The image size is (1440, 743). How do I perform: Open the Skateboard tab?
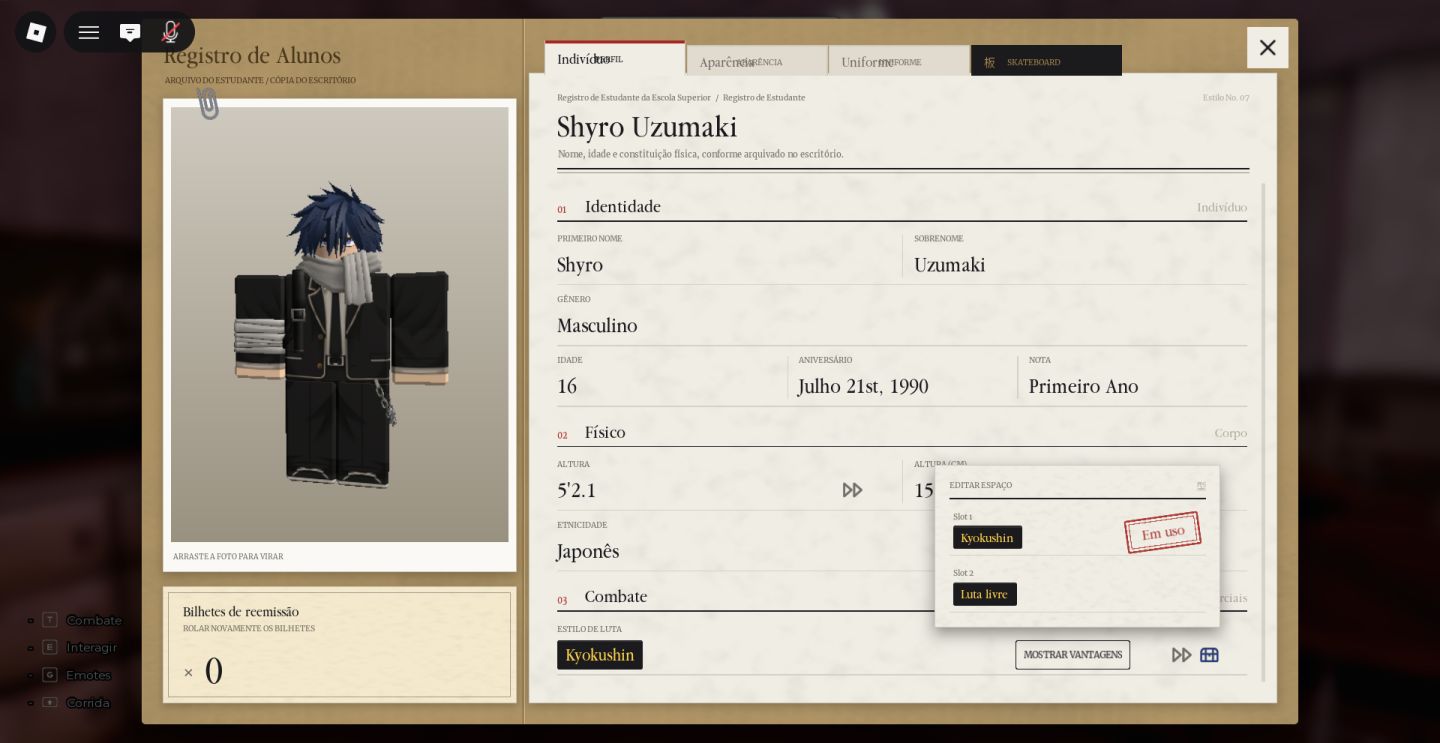(x=1046, y=61)
